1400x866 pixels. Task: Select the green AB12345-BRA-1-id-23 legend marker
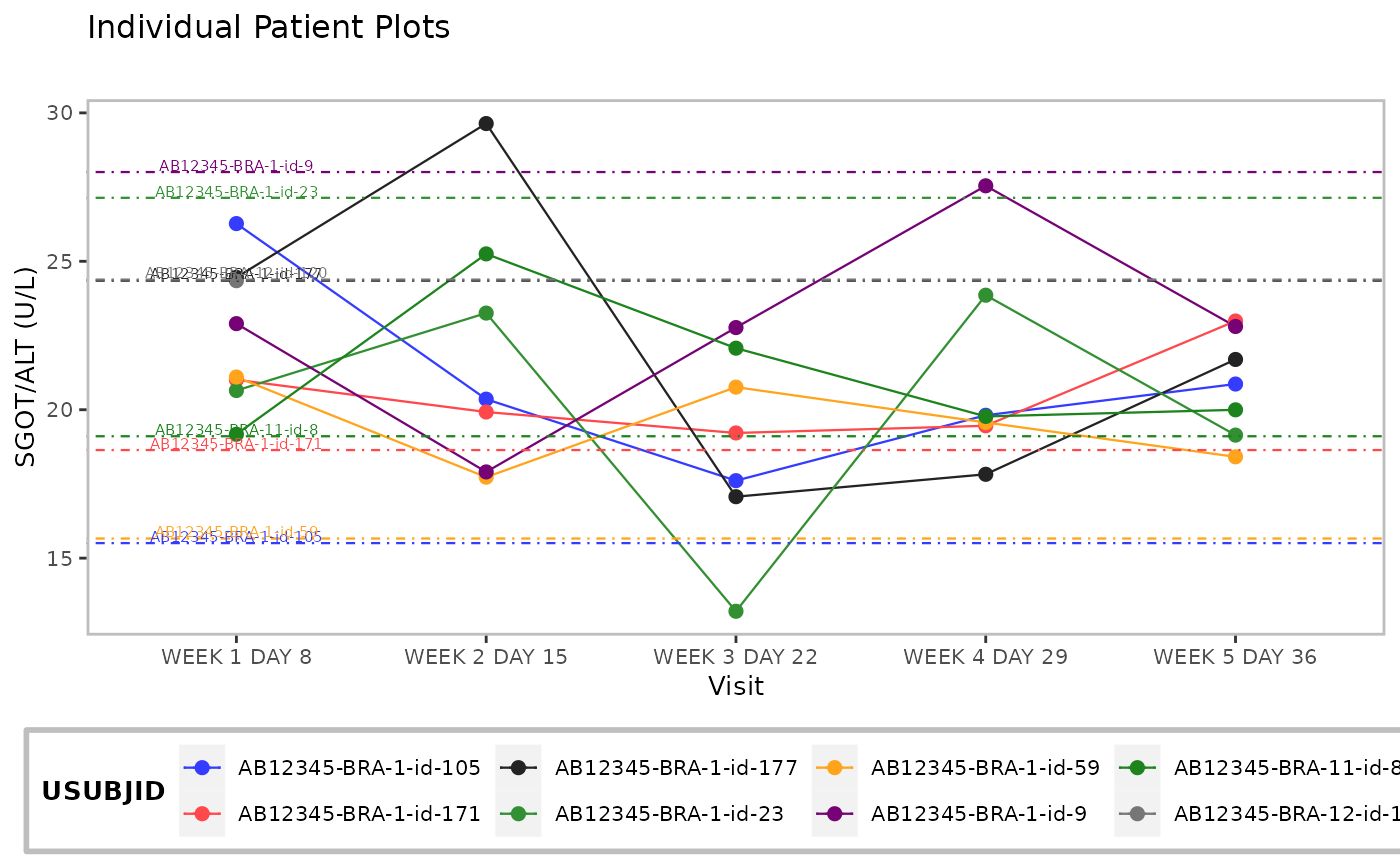(x=519, y=814)
